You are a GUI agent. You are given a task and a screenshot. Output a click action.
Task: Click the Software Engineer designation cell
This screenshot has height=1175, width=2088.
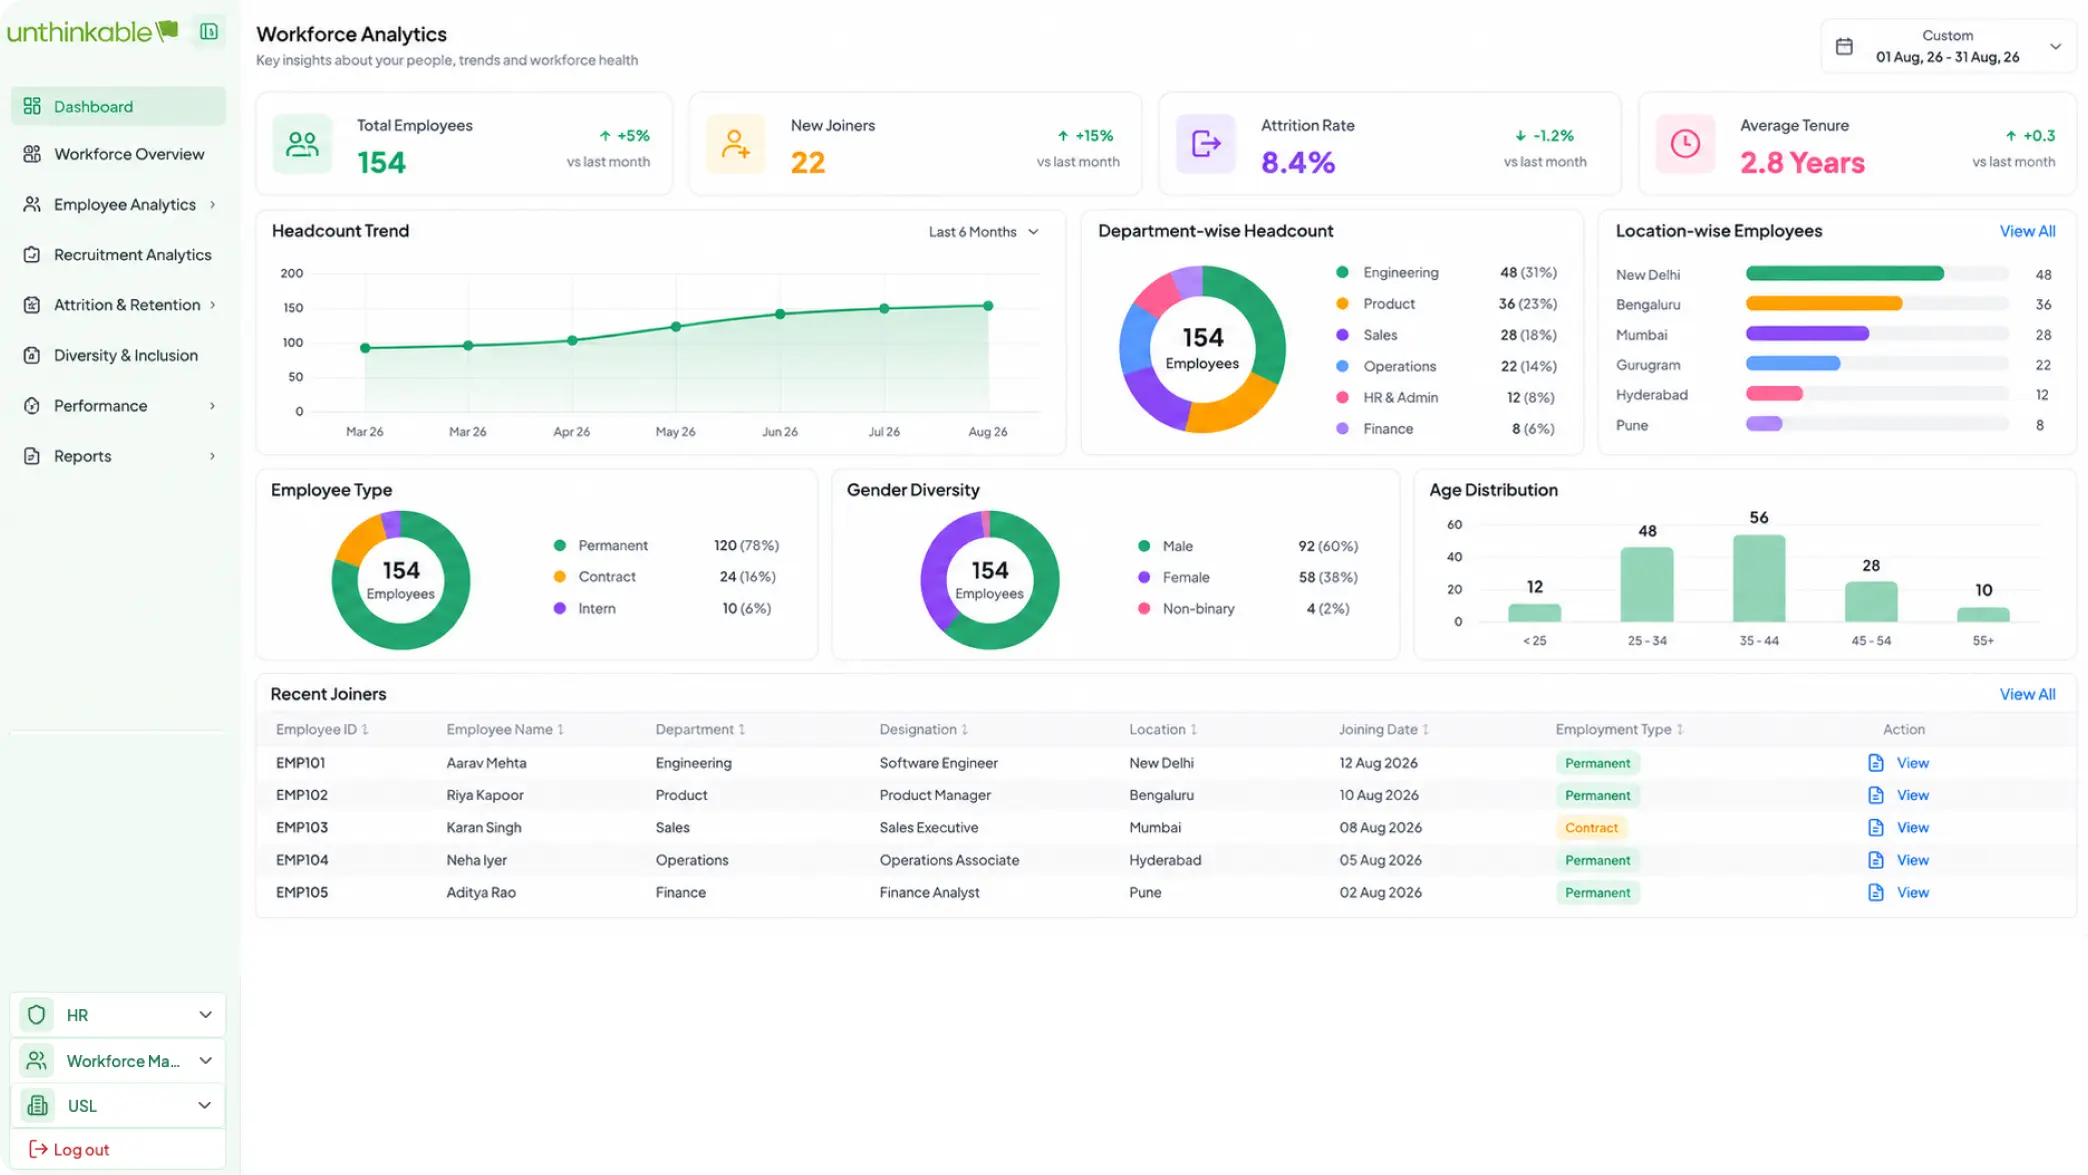(938, 763)
